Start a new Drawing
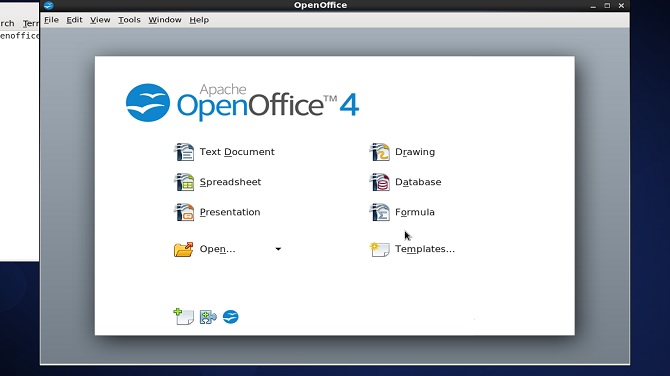The width and height of the screenshot is (670, 376). point(415,152)
